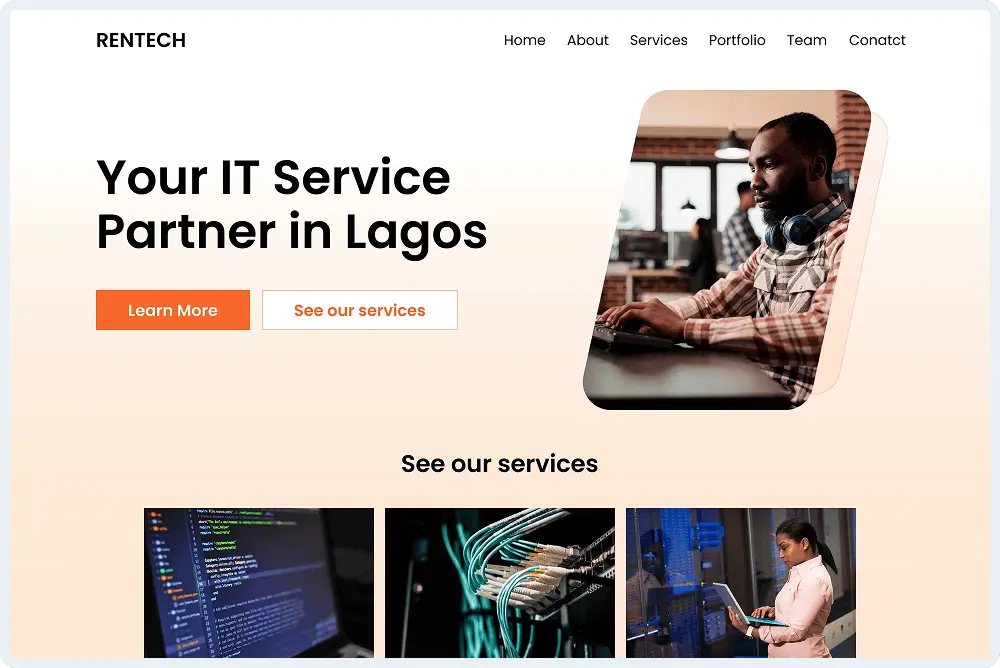Click the hero photo of man typing

pos(727,249)
